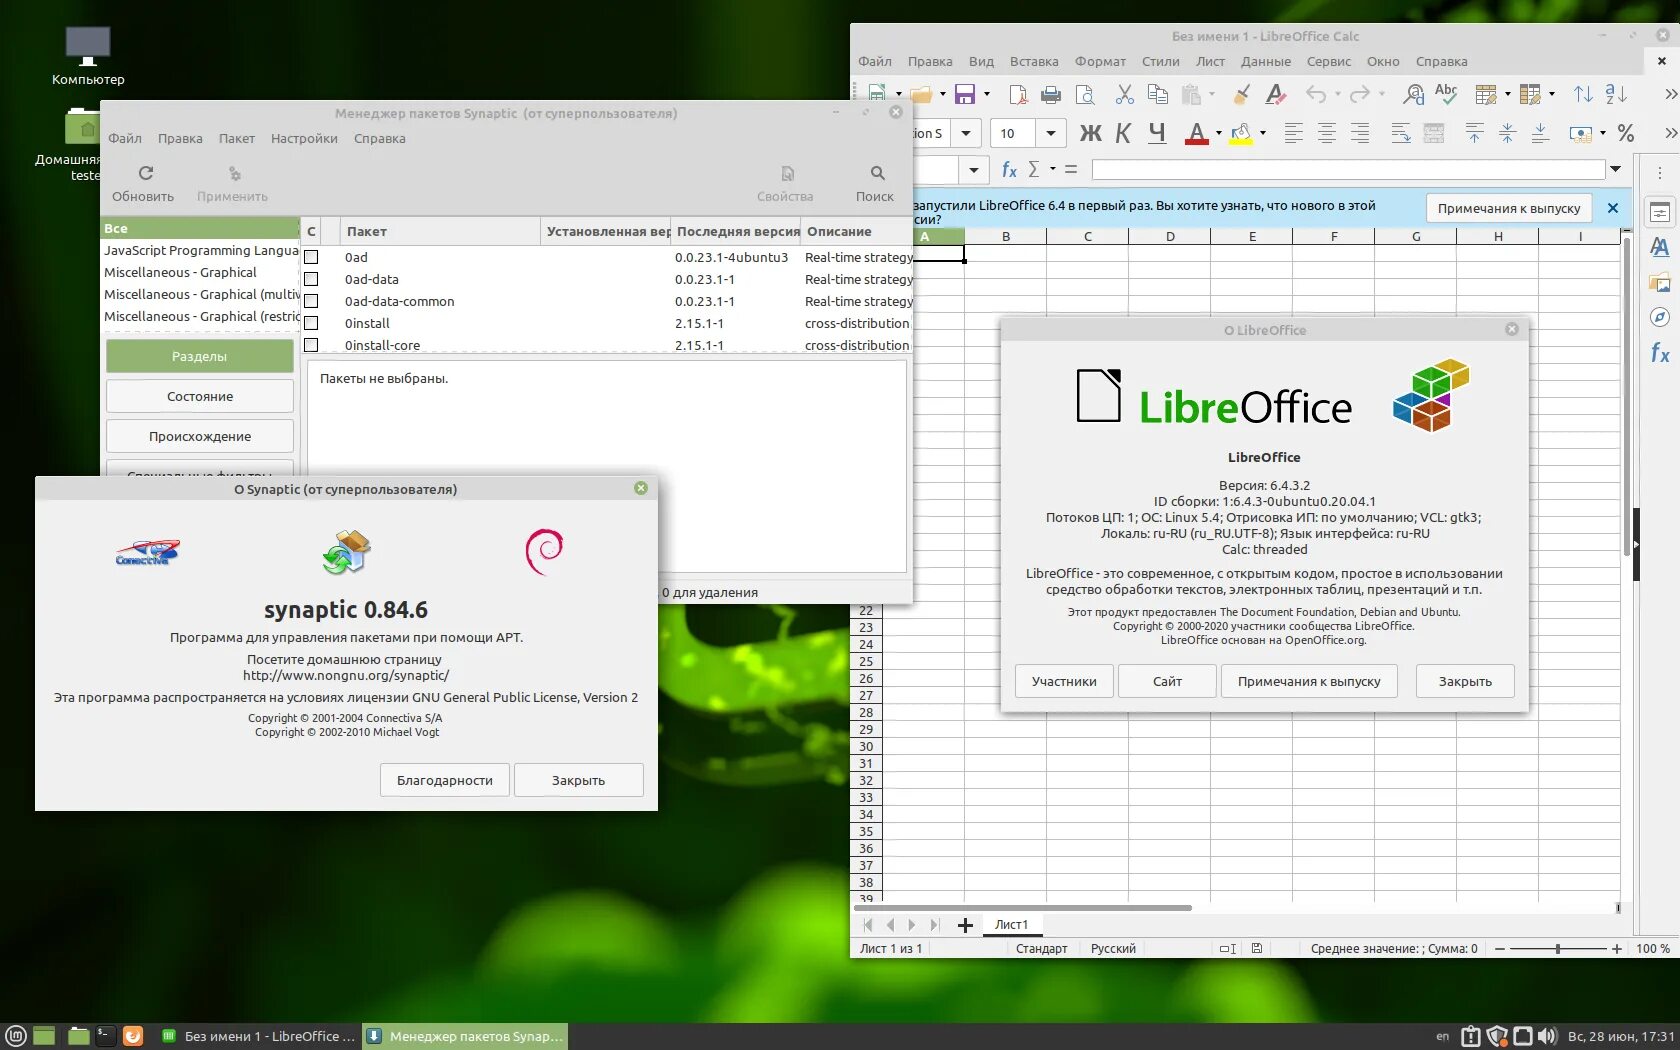This screenshot has height=1050, width=1680.
Task: Open the font color dropdown arrow
Action: 1218,133
